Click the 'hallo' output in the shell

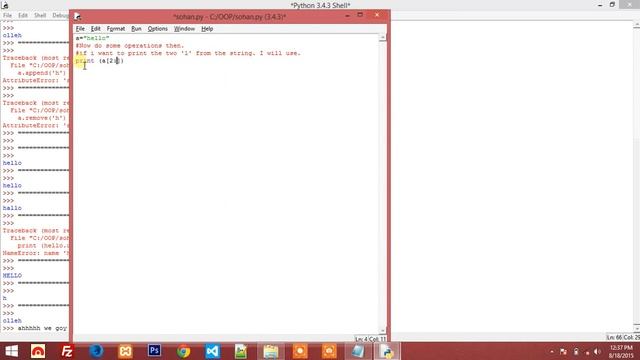point(12,208)
